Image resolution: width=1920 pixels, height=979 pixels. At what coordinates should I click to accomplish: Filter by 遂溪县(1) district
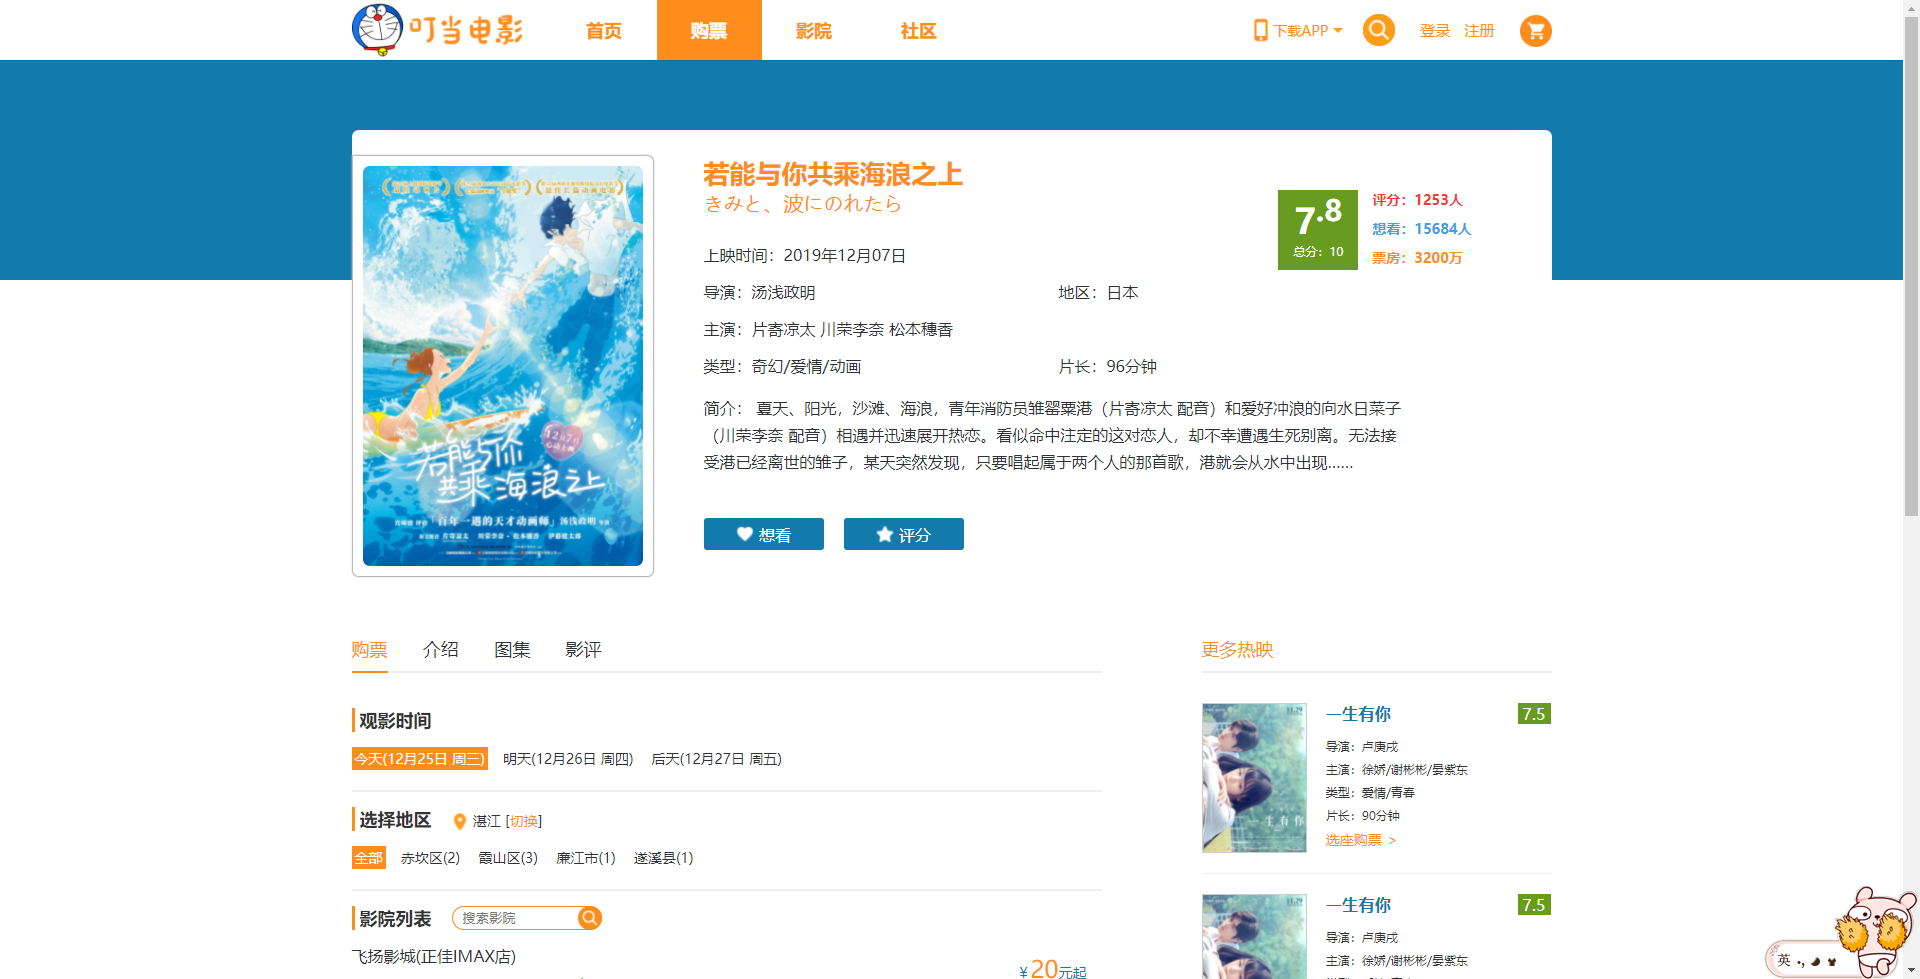tap(663, 858)
